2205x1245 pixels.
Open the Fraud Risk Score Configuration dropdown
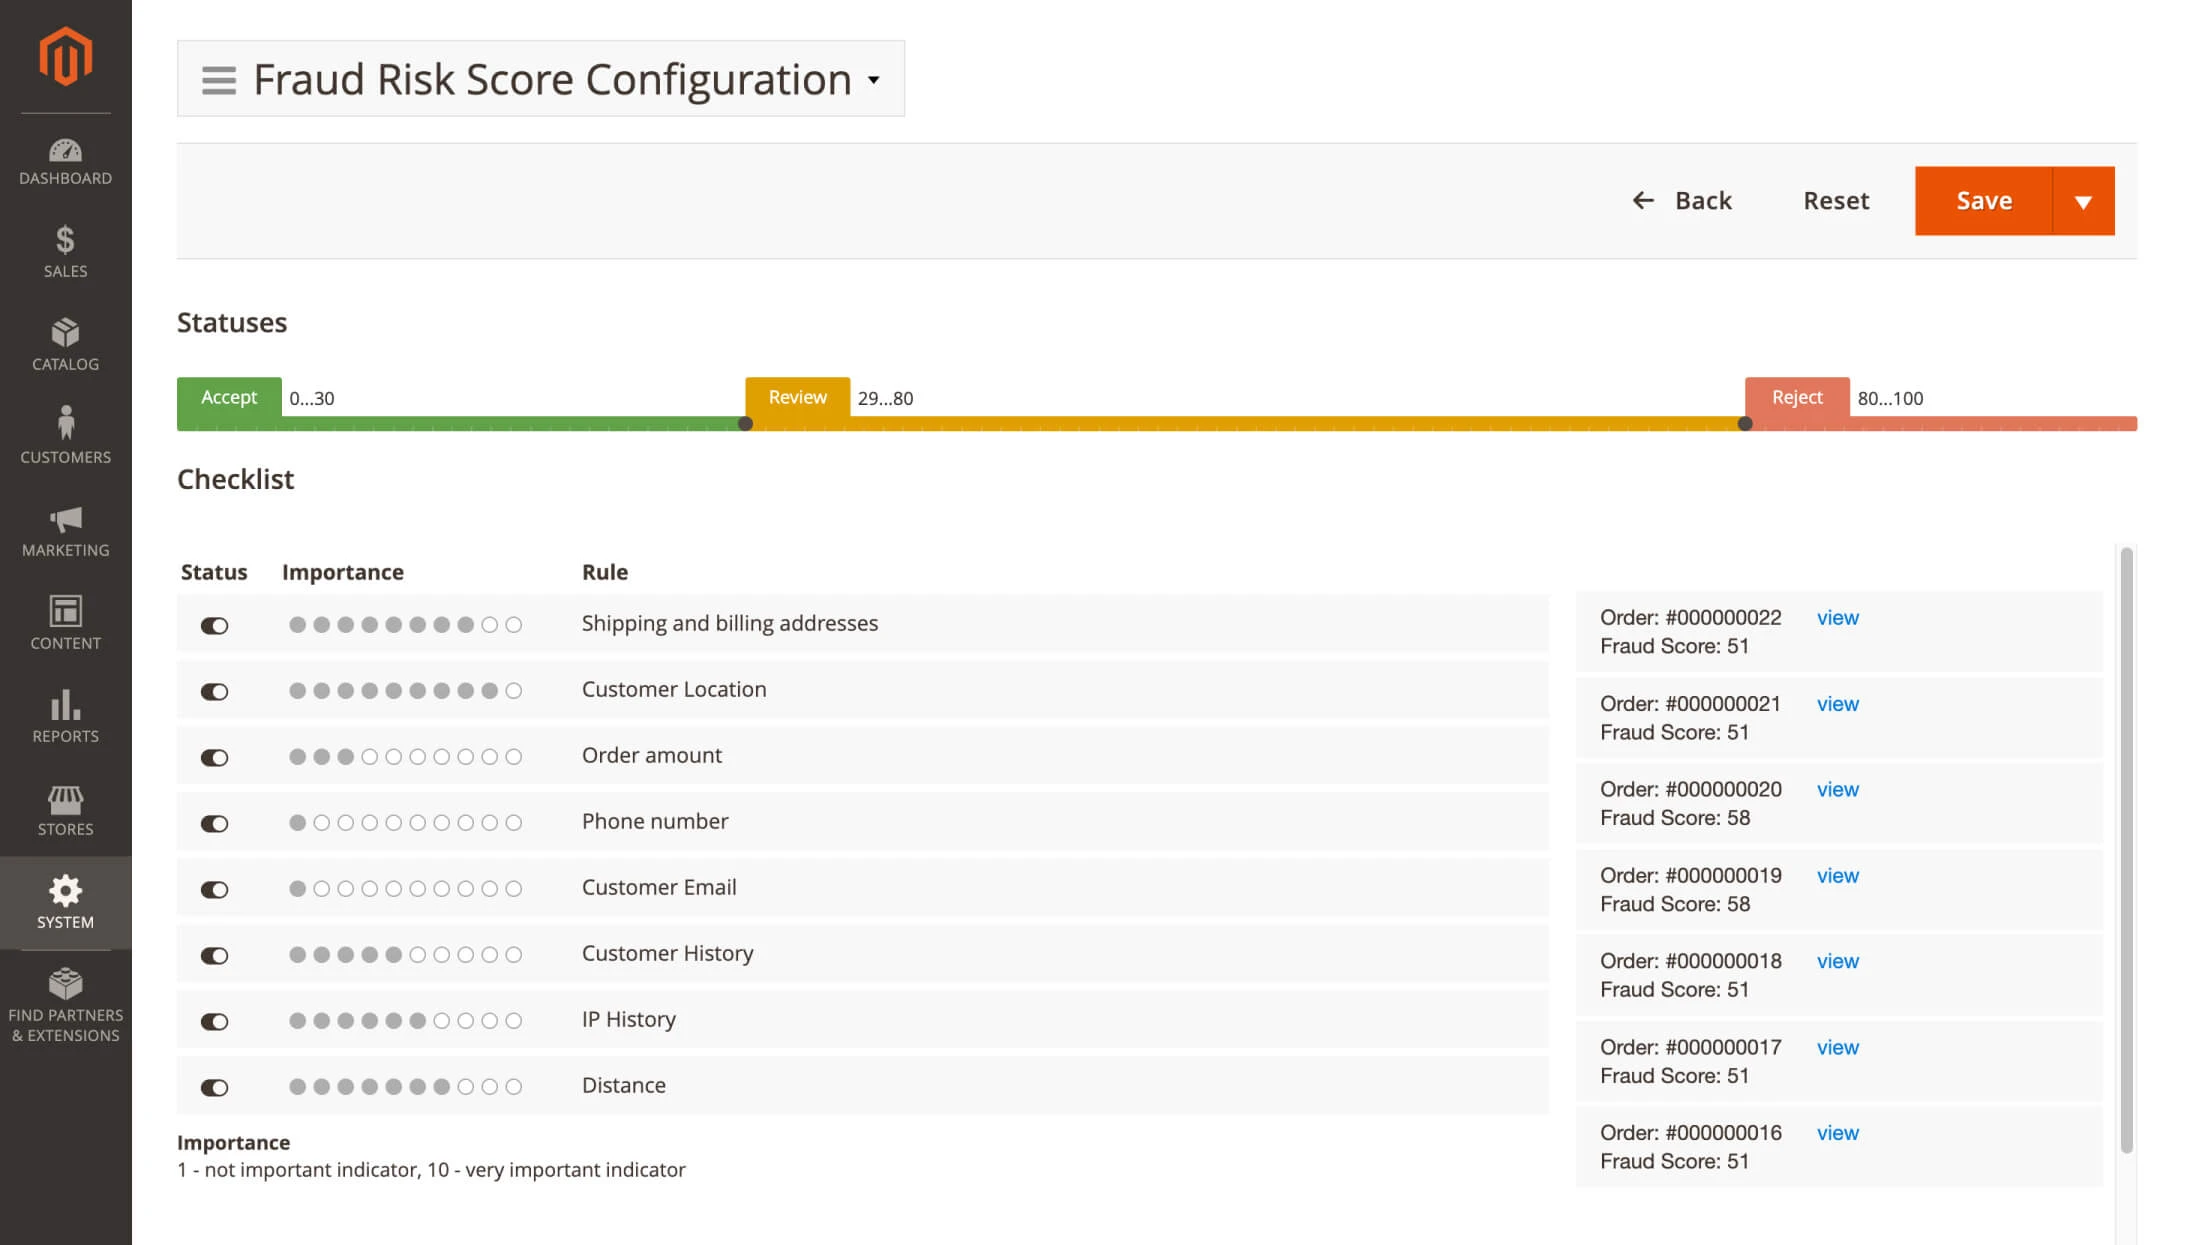pos(873,79)
